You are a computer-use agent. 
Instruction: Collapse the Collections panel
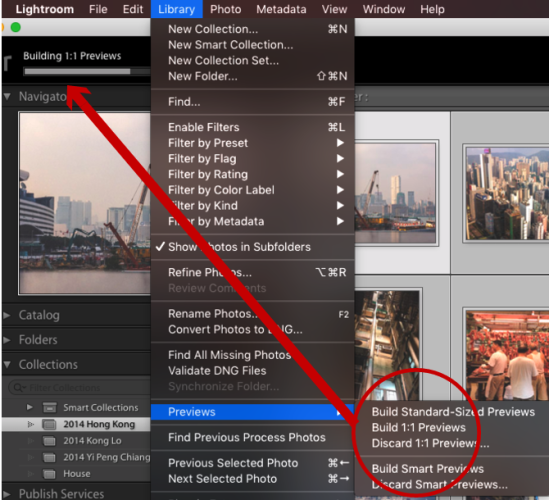[7, 364]
